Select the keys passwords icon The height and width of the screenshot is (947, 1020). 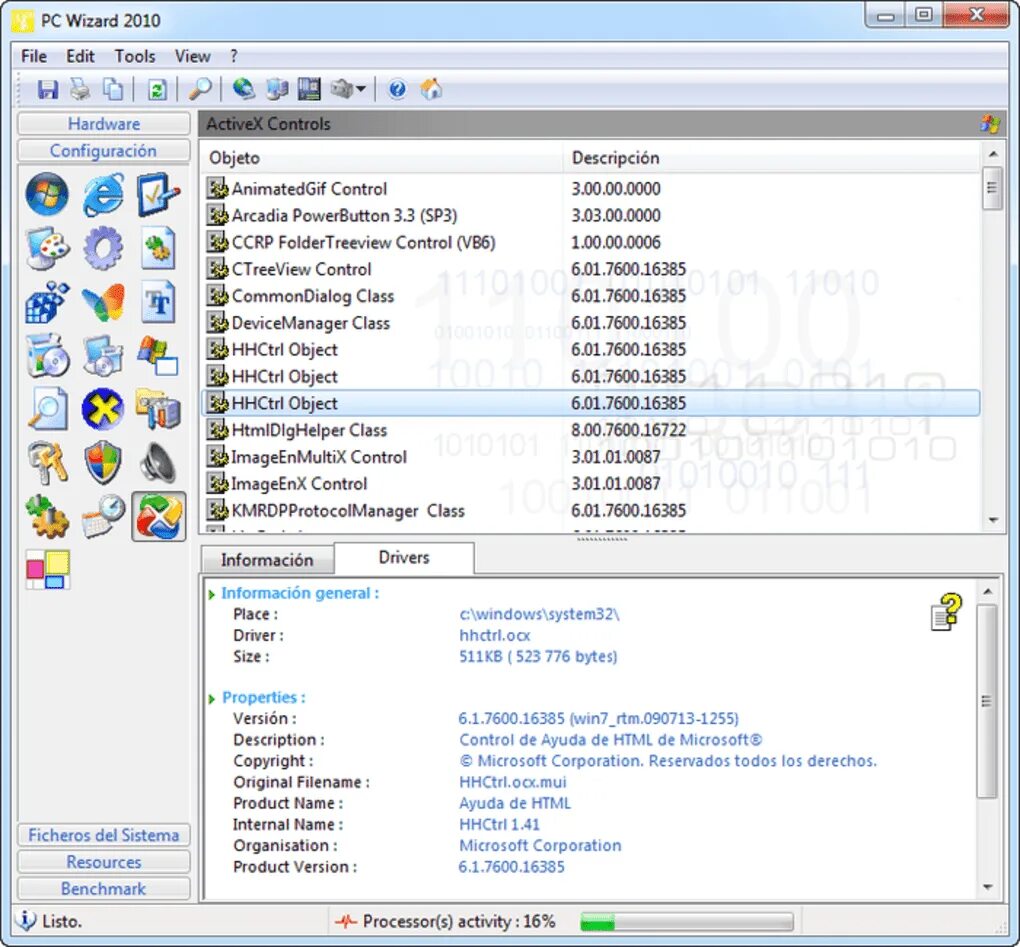tap(47, 462)
